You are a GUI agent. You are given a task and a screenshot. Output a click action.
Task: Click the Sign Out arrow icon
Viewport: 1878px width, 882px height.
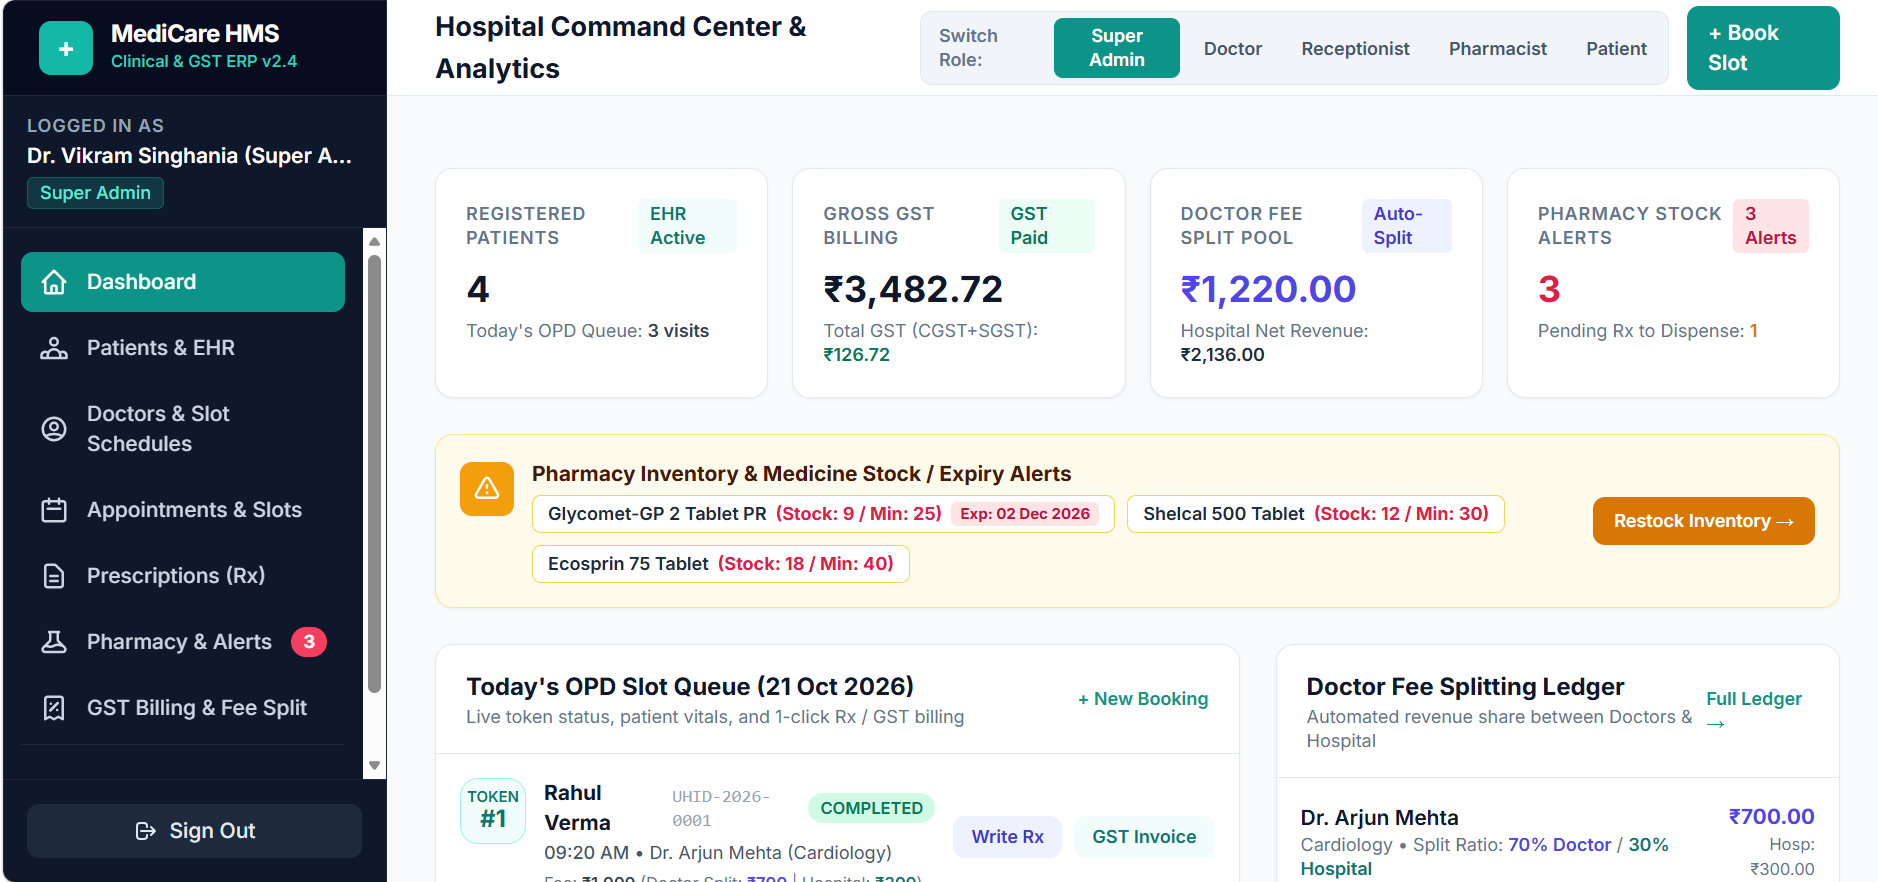click(x=145, y=831)
